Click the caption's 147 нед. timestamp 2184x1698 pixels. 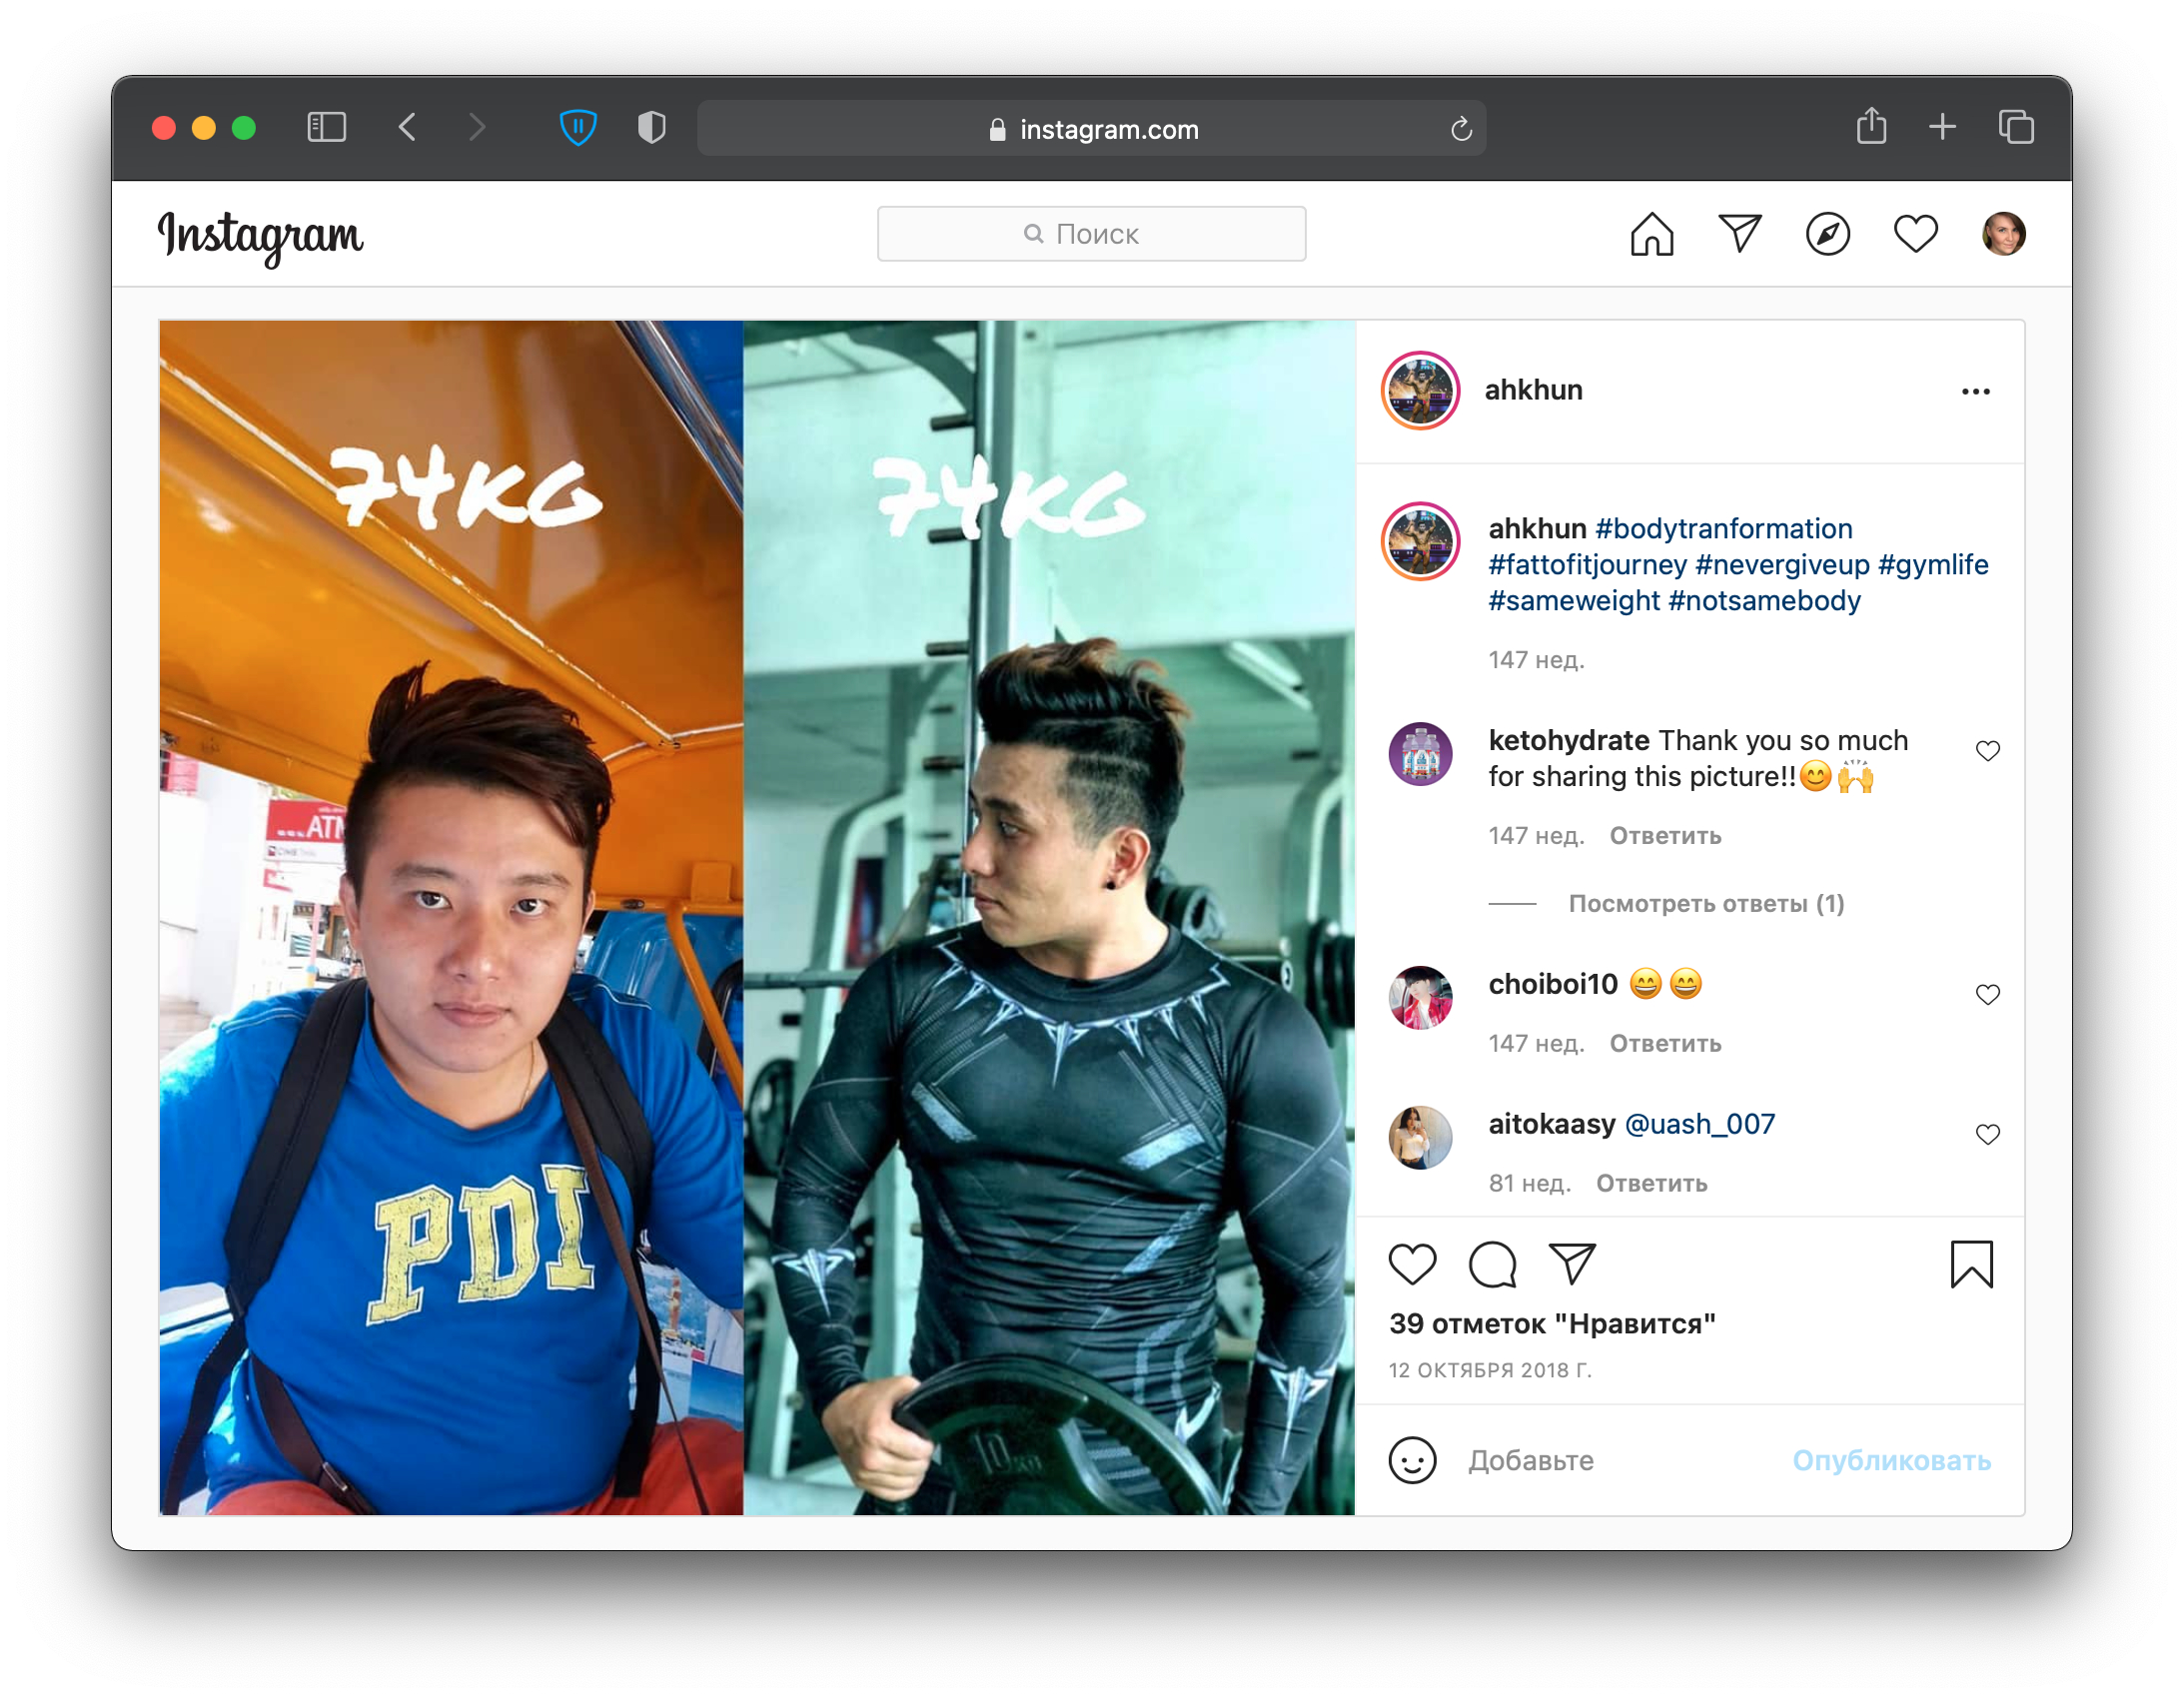[1536, 660]
